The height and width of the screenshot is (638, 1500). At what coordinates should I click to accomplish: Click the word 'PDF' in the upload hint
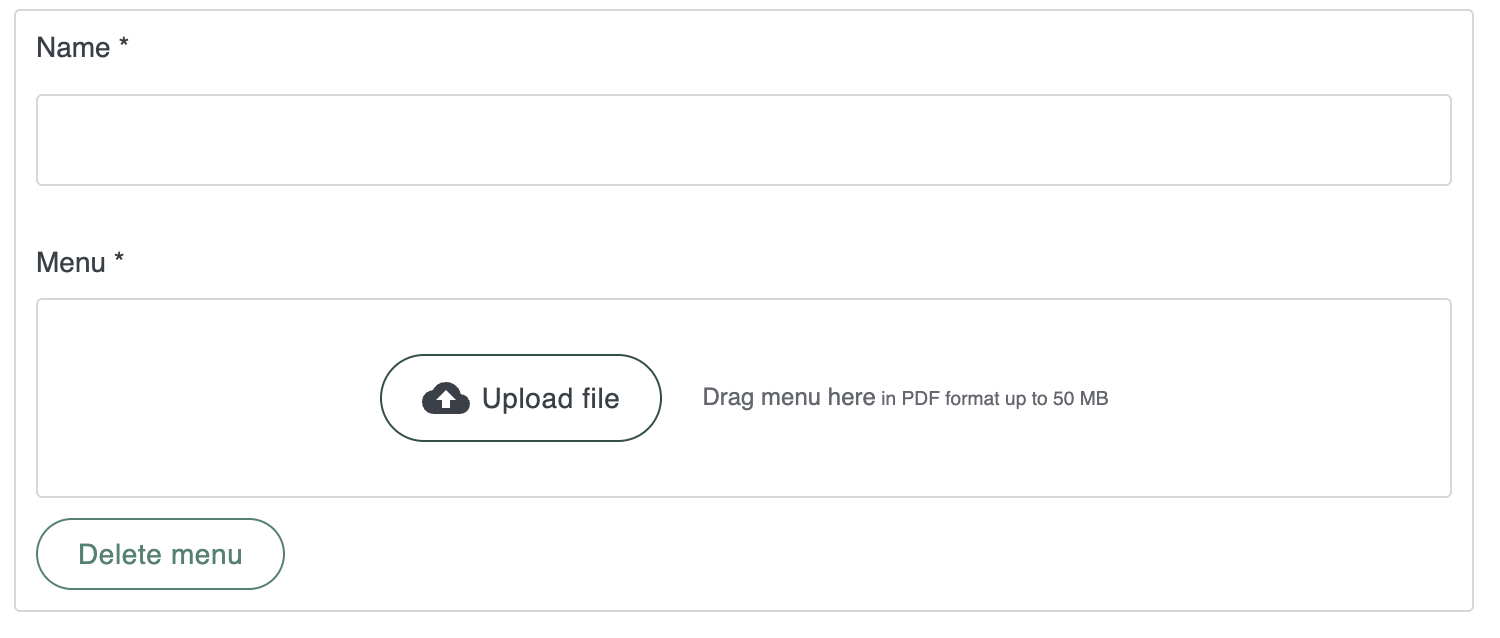click(921, 399)
